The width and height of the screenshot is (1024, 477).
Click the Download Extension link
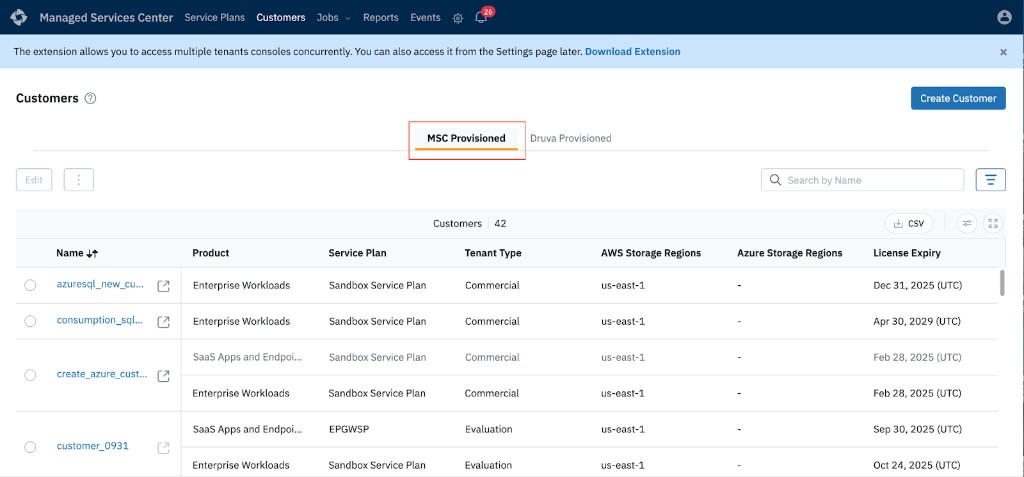(x=633, y=52)
